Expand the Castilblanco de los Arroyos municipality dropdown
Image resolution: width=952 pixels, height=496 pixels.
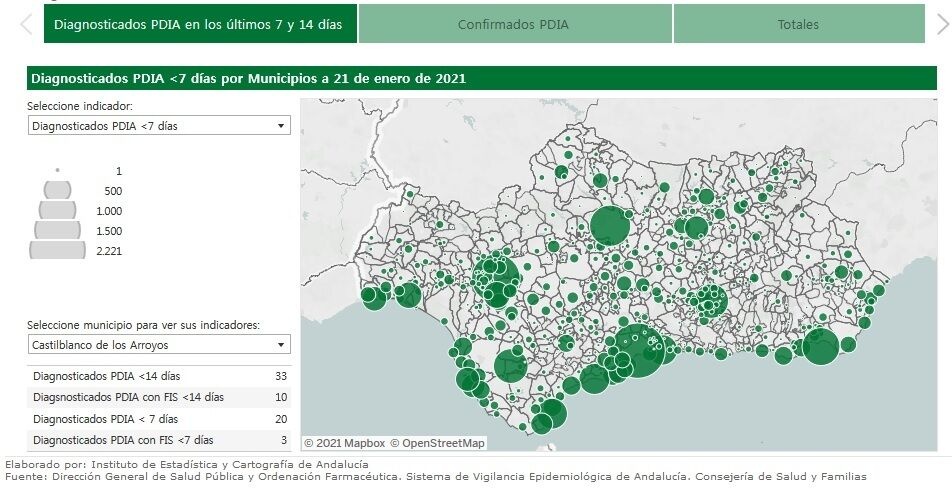[x=159, y=345]
